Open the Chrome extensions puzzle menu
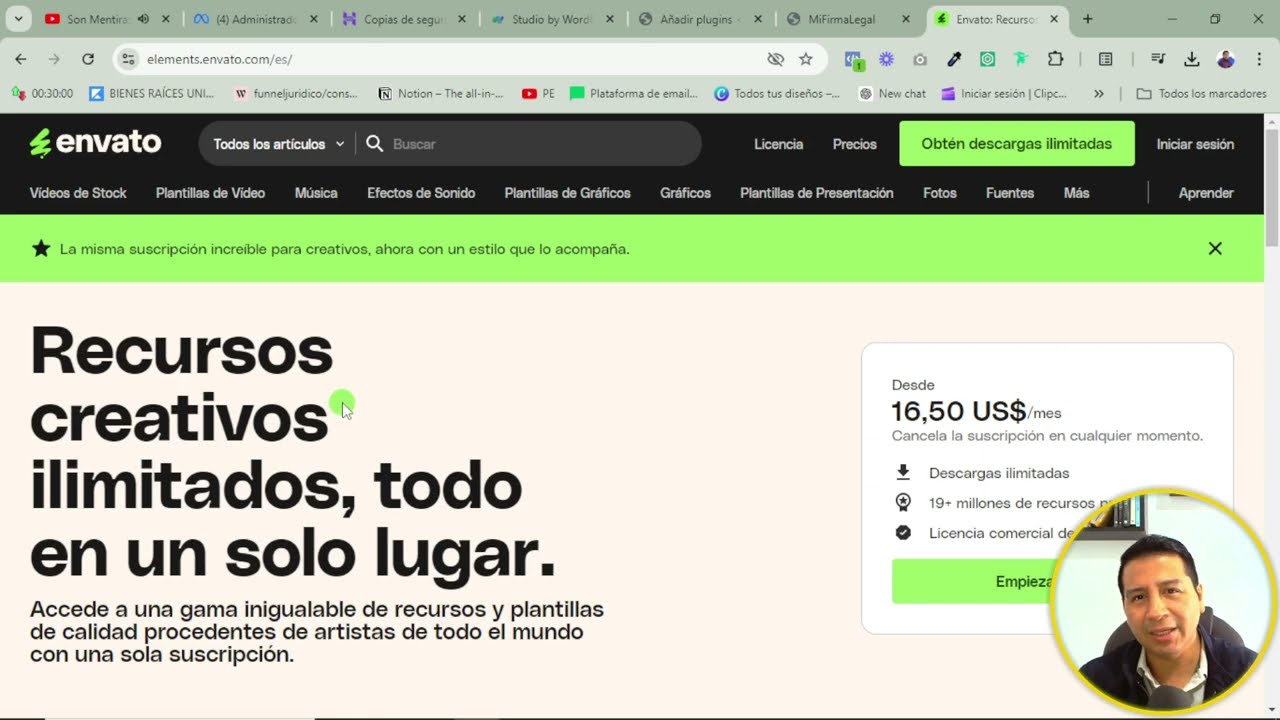This screenshot has height=720, width=1280. [1055, 59]
